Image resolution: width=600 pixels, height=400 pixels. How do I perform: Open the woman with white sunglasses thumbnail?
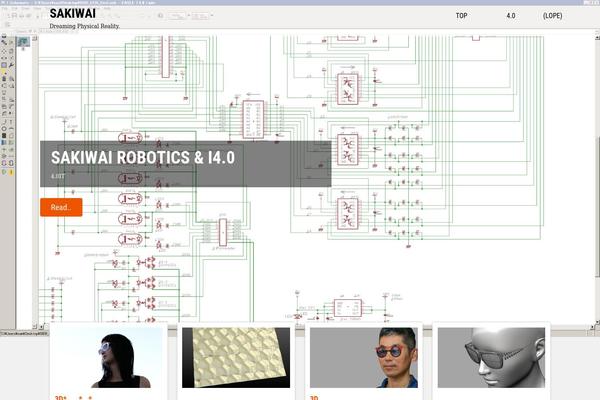click(x=108, y=358)
